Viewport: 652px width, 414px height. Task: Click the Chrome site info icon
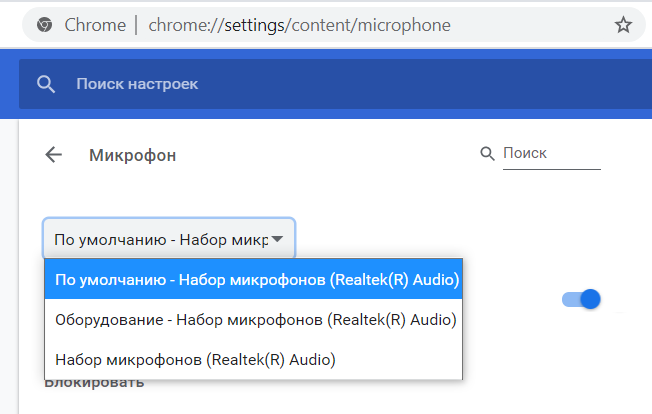(44, 25)
